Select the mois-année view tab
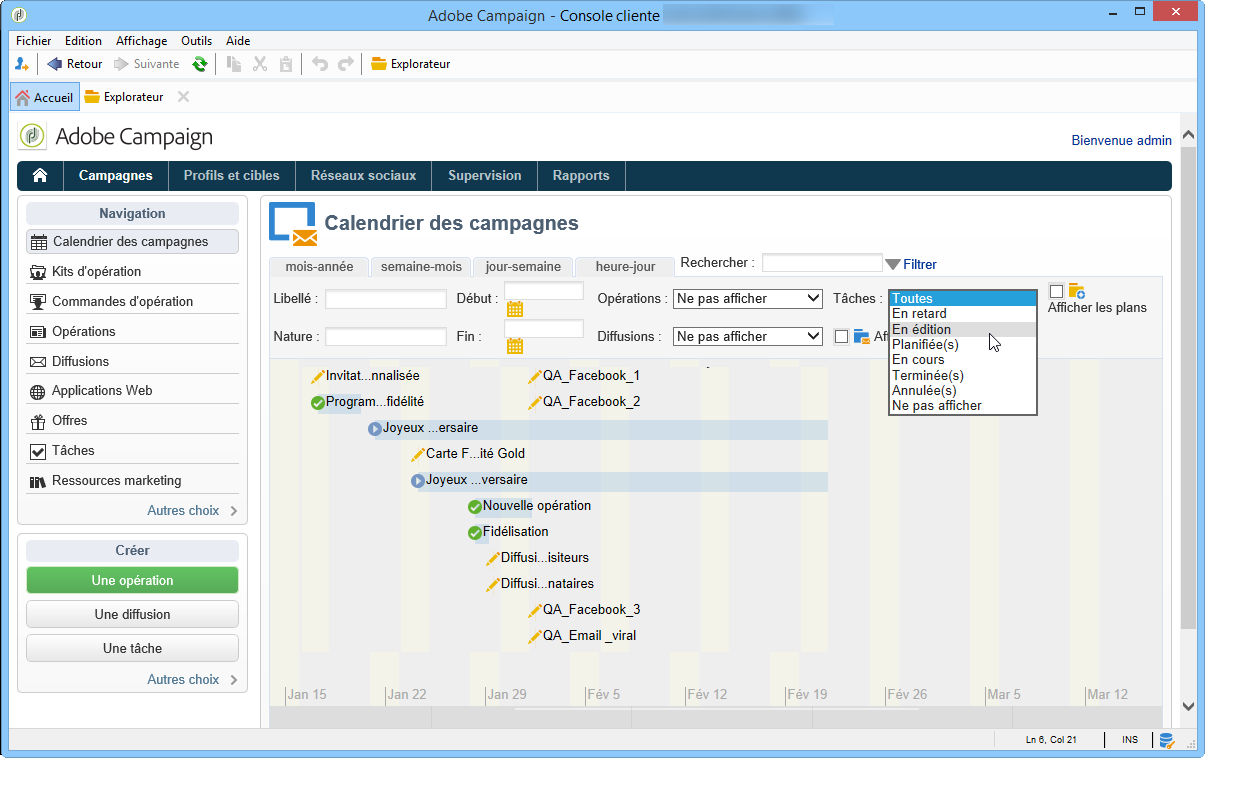Image resolution: width=1233 pixels, height=785 pixels. coord(318,267)
